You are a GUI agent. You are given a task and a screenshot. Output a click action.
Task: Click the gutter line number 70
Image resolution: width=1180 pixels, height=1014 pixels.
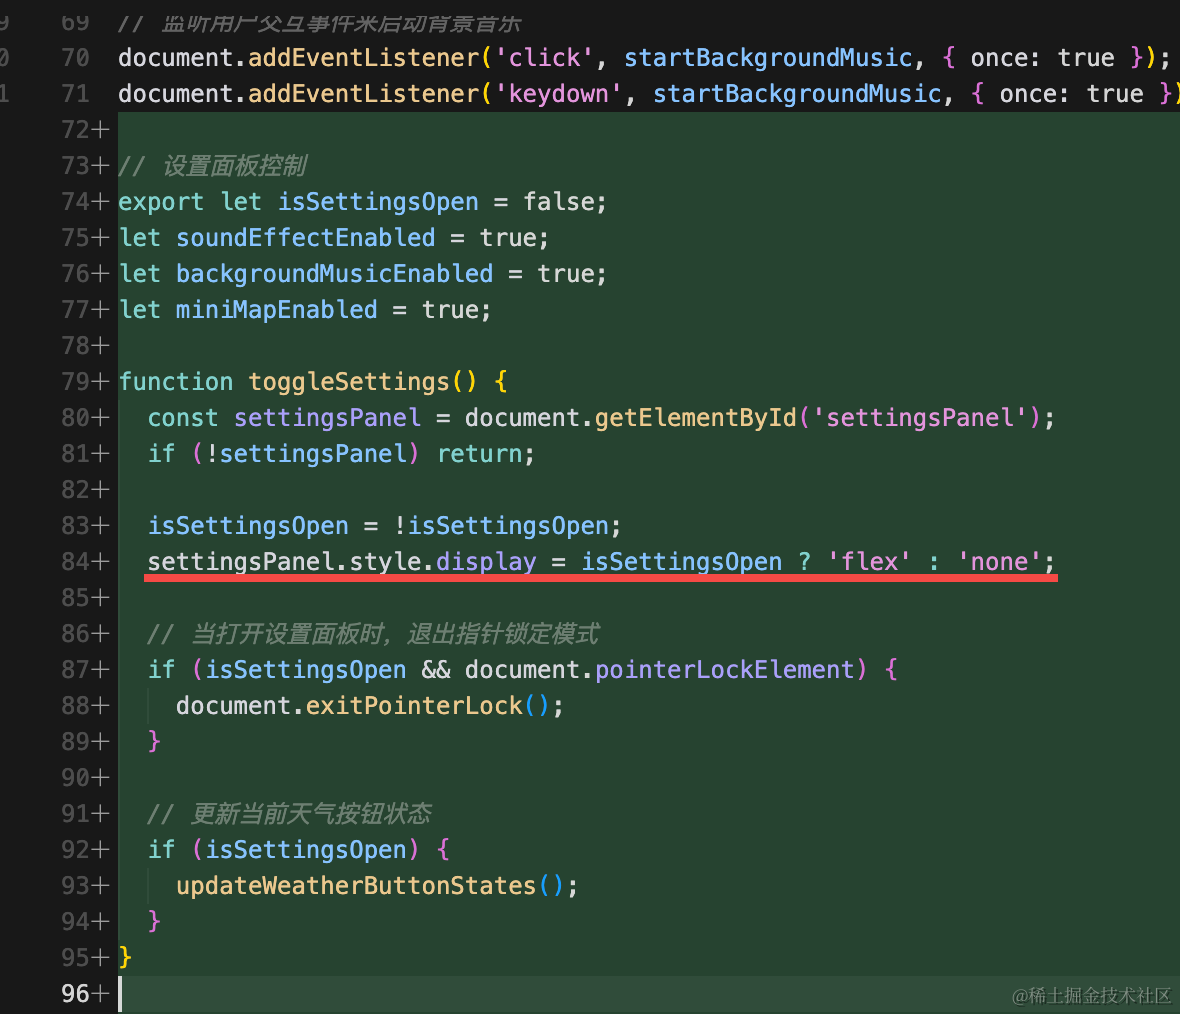[75, 58]
